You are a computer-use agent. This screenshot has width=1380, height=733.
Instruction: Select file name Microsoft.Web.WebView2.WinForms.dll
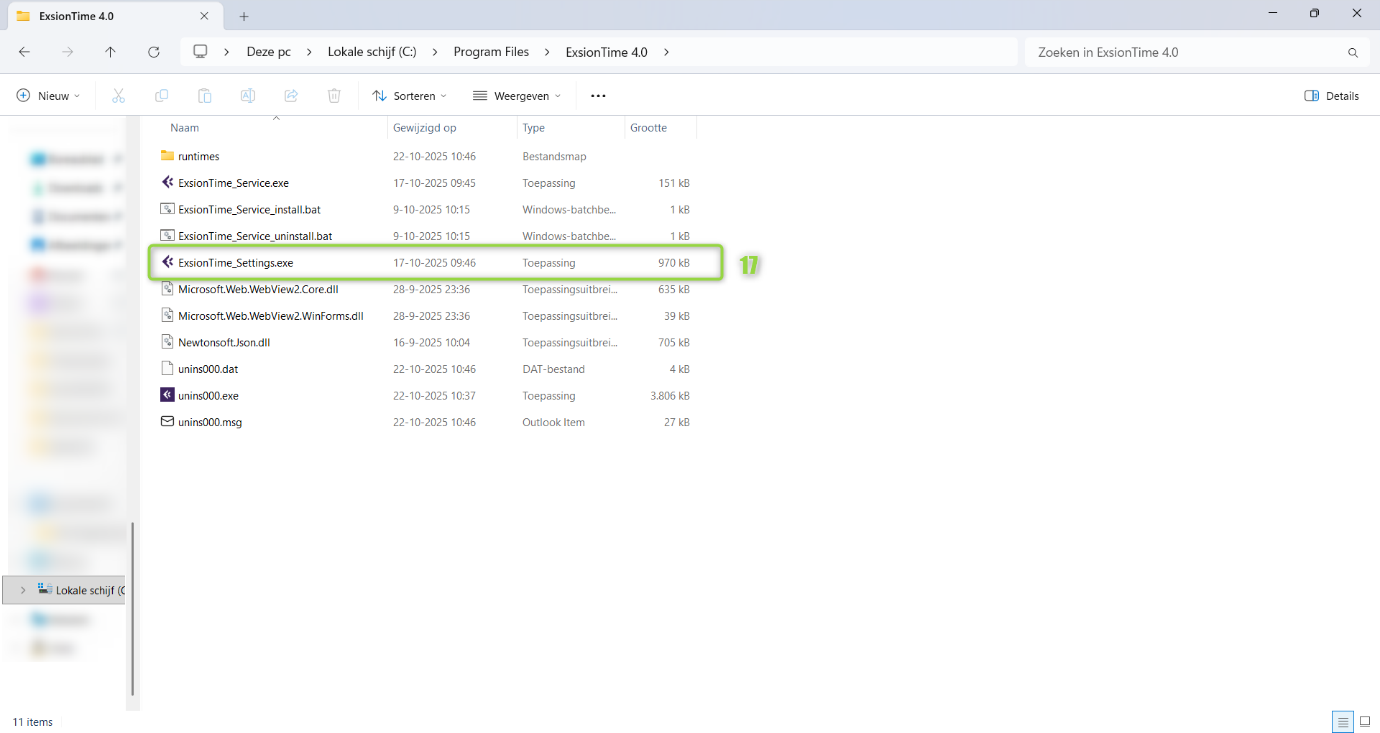(271, 315)
